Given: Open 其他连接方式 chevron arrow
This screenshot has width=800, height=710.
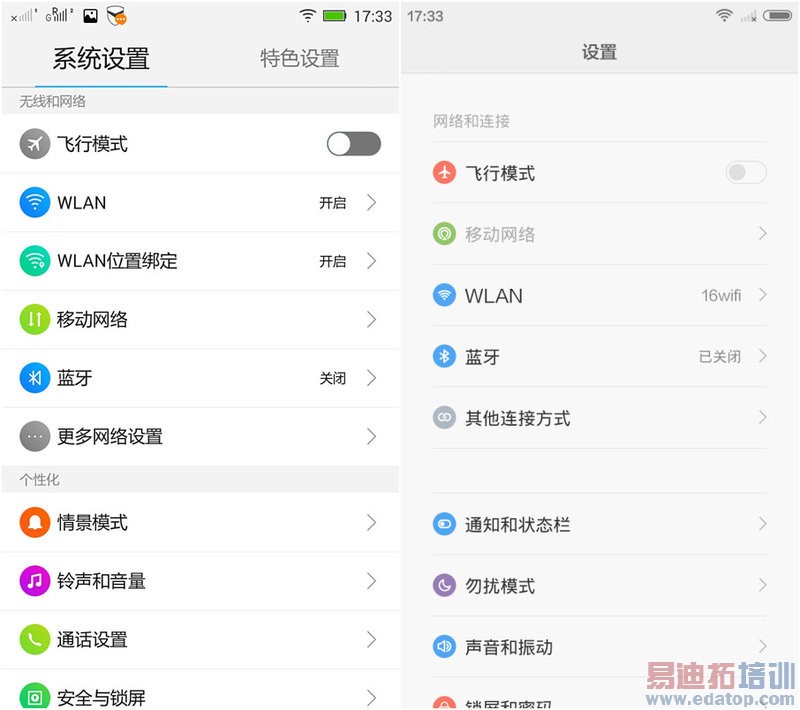Looking at the screenshot, I should (763, 417).
